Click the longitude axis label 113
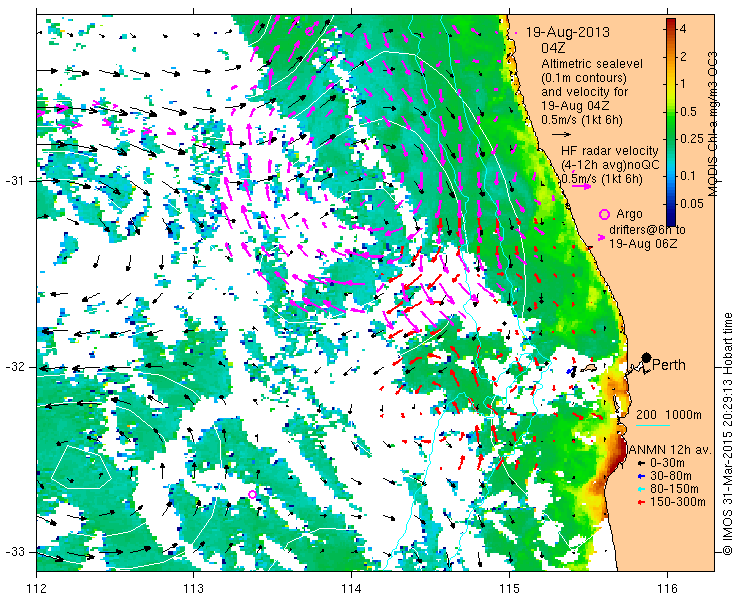This screenshot has width=740, height=600. click(x=193, y=589)
